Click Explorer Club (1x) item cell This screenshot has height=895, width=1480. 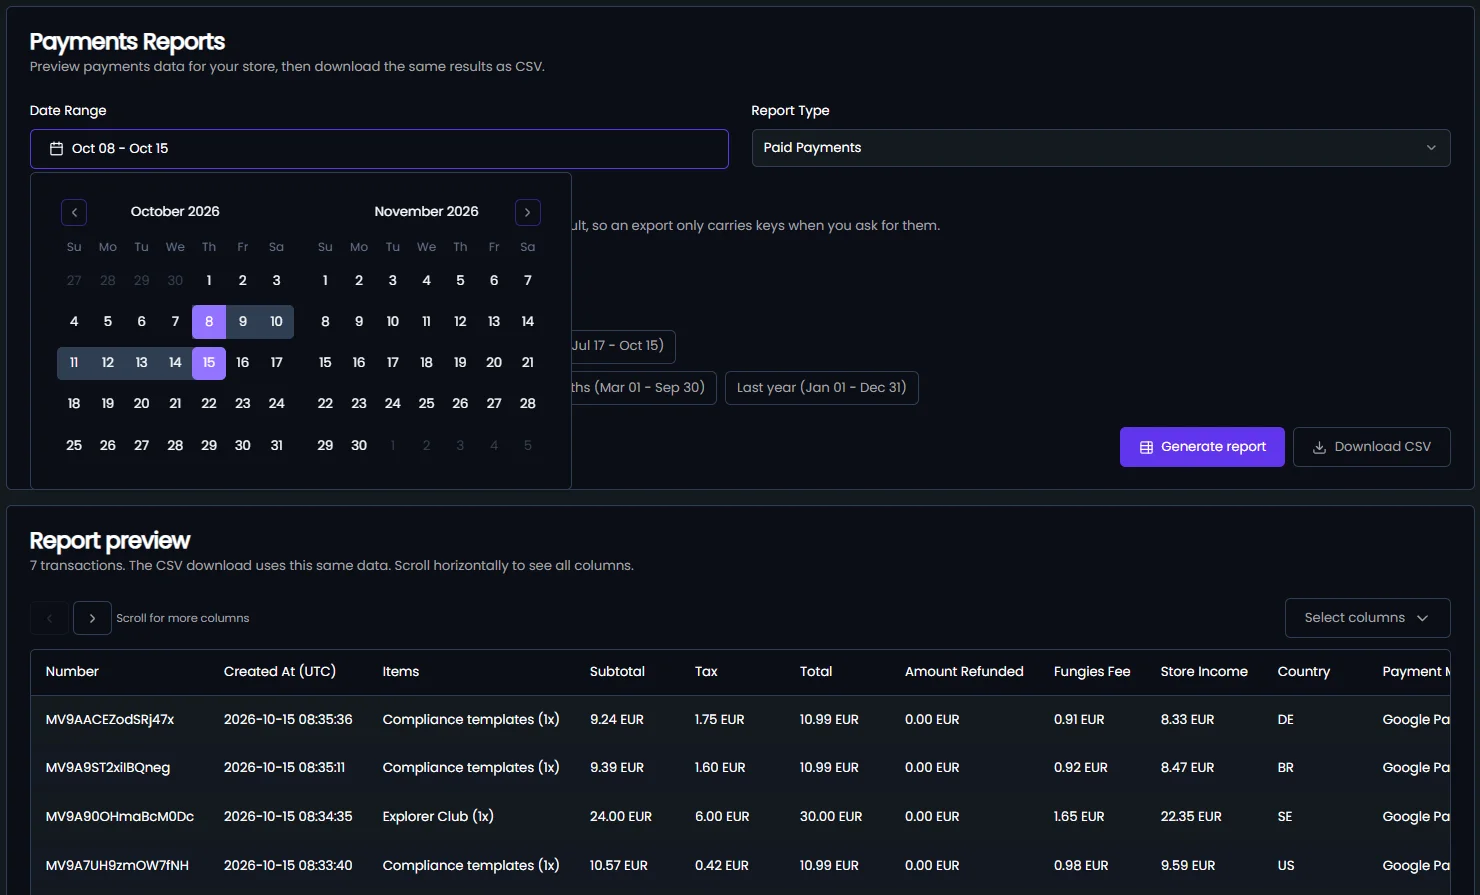pyautogui.click(x=438, y=817)
